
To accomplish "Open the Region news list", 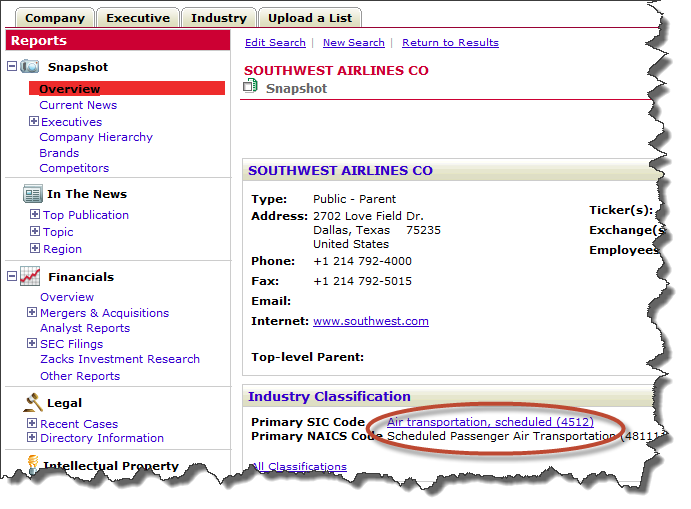I will point(62,249).
